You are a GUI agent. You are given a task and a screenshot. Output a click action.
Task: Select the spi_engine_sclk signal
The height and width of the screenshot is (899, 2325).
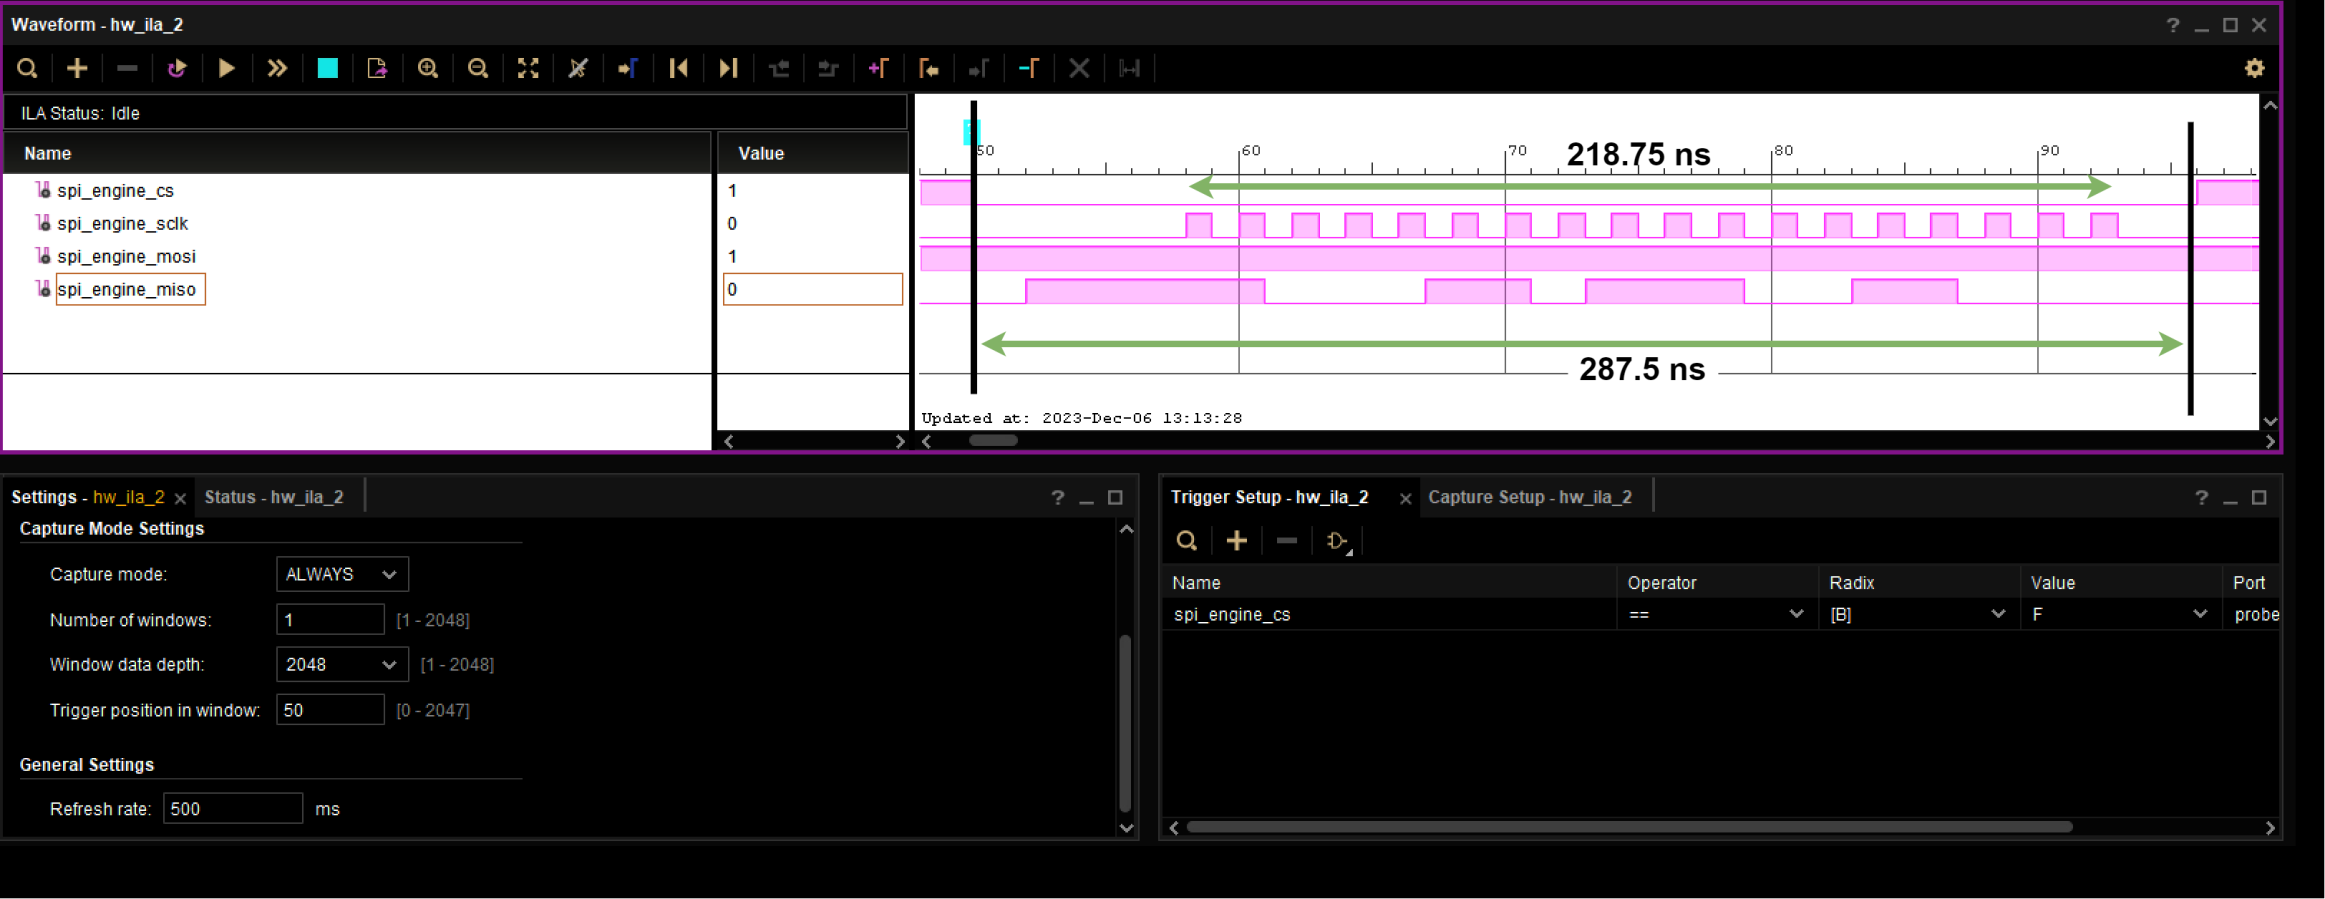pyautogui.click(x=122, y=223)
